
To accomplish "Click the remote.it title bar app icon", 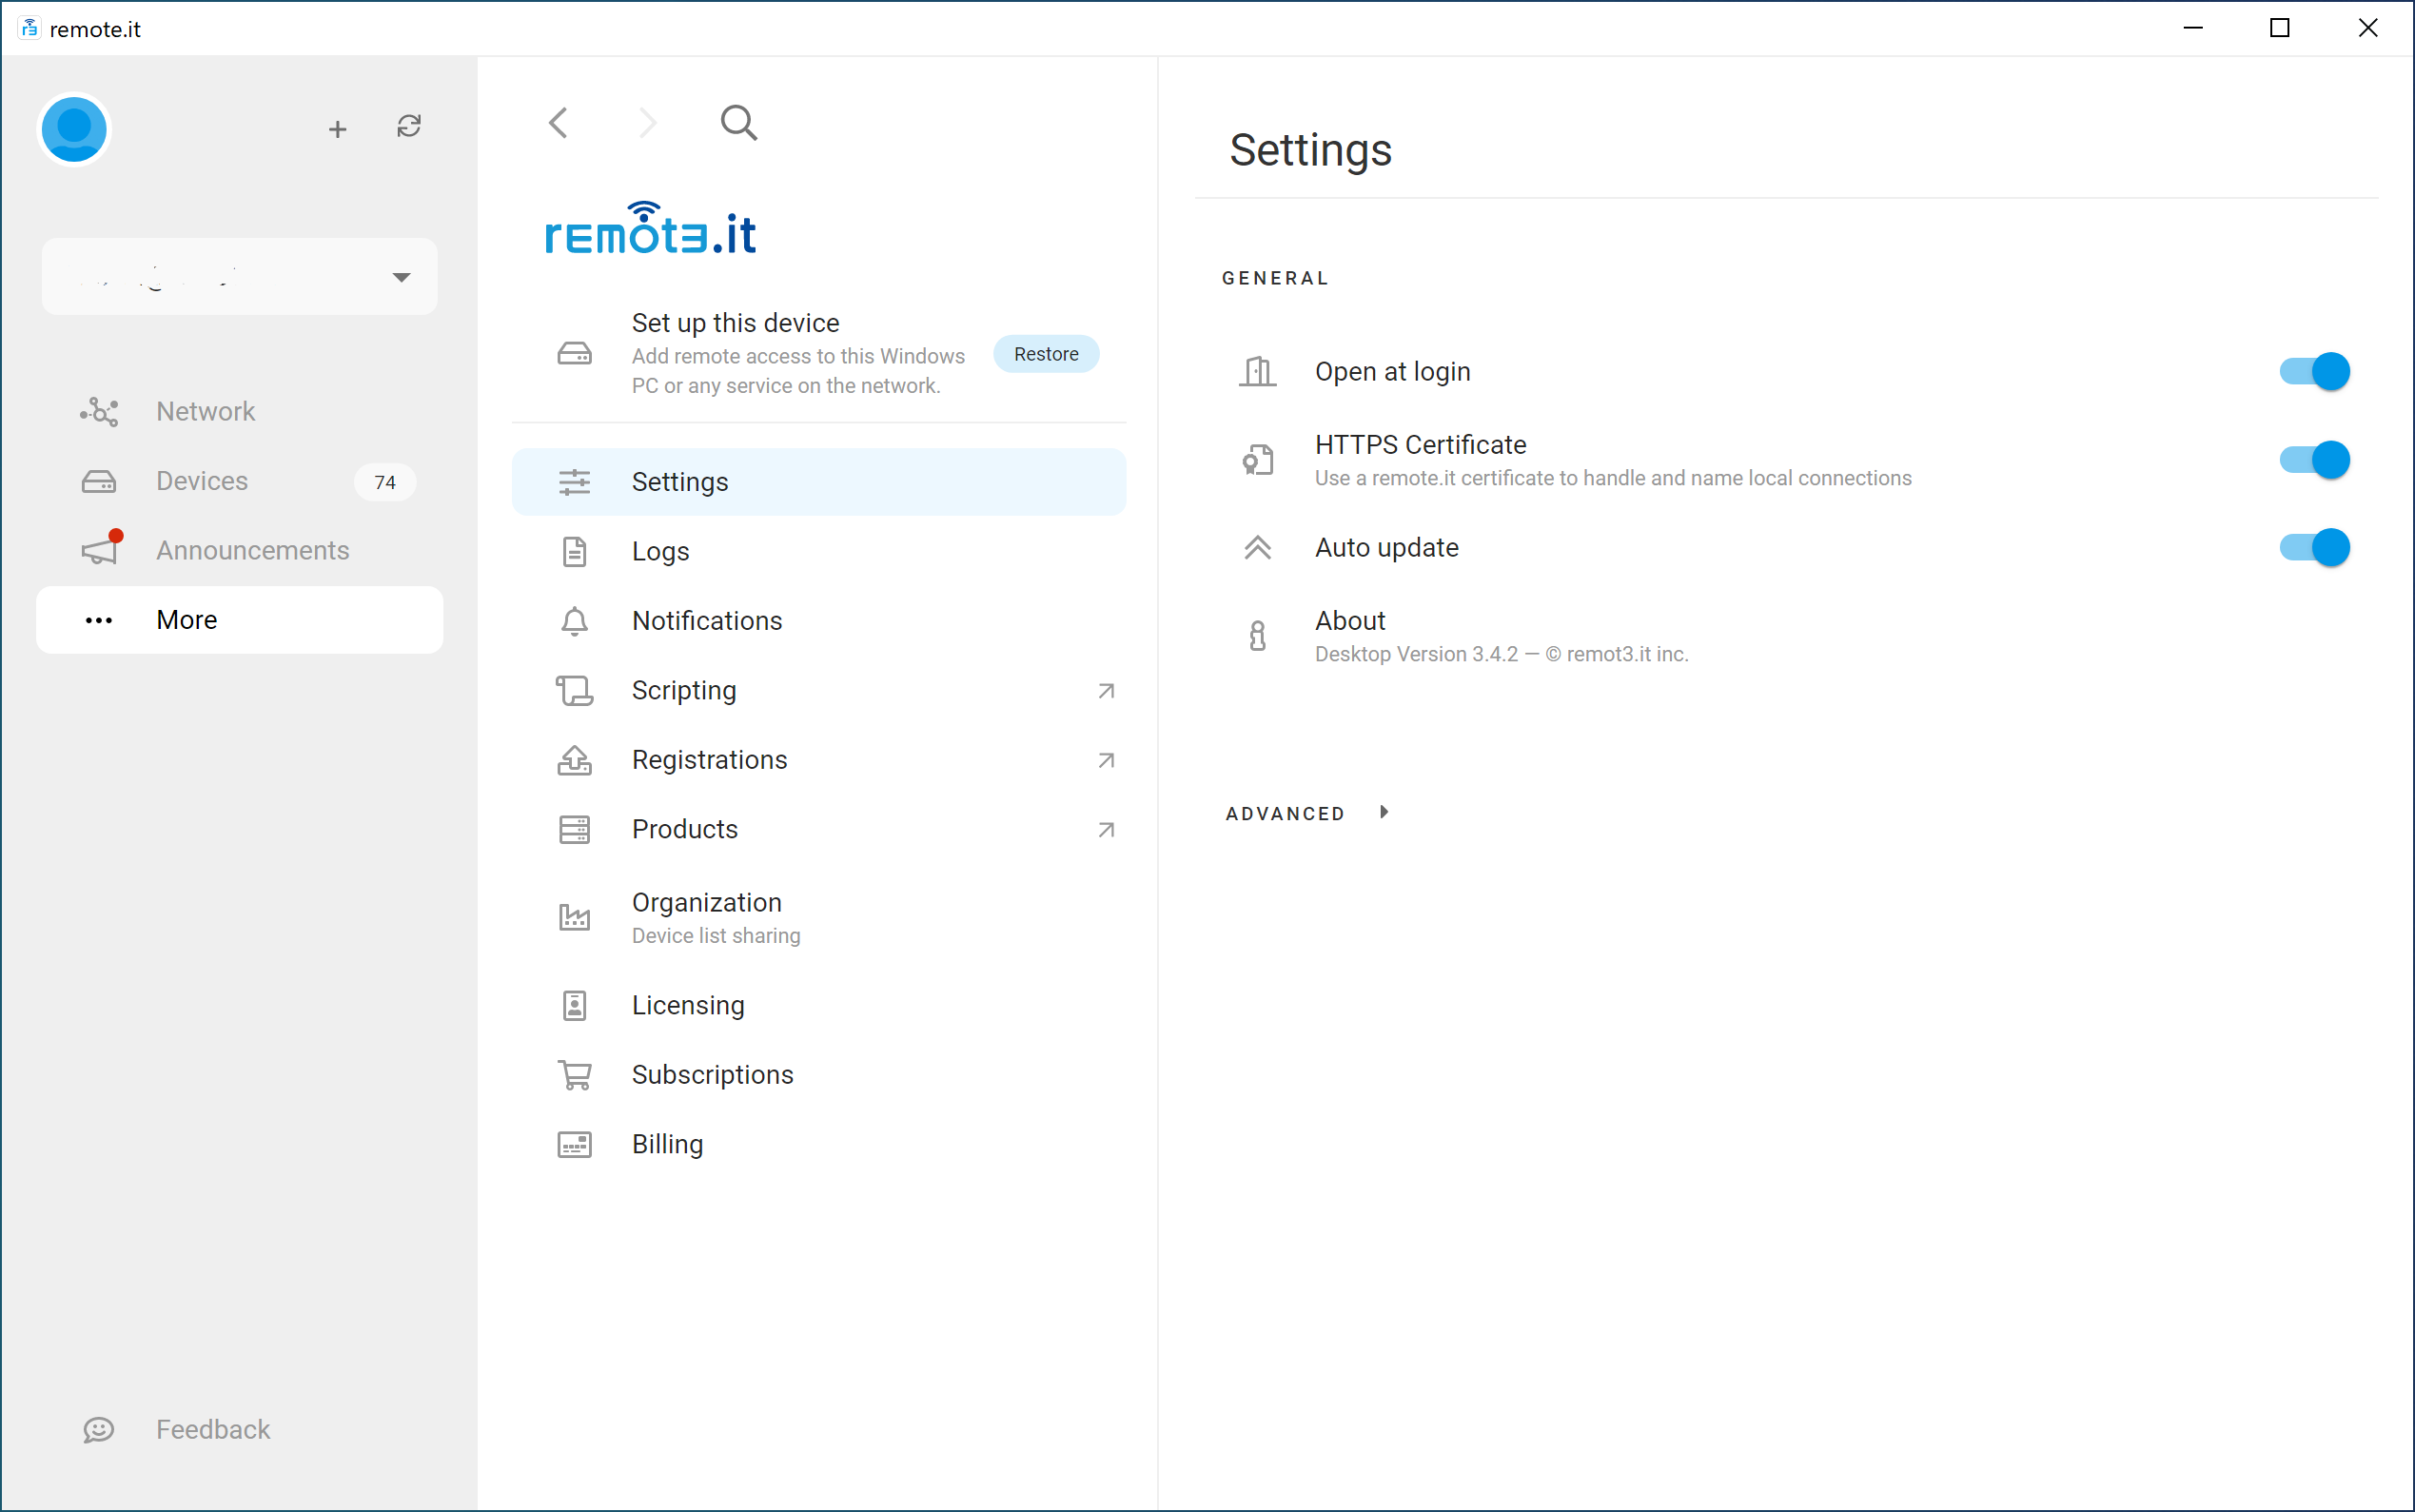I will (x=29, y=28).
